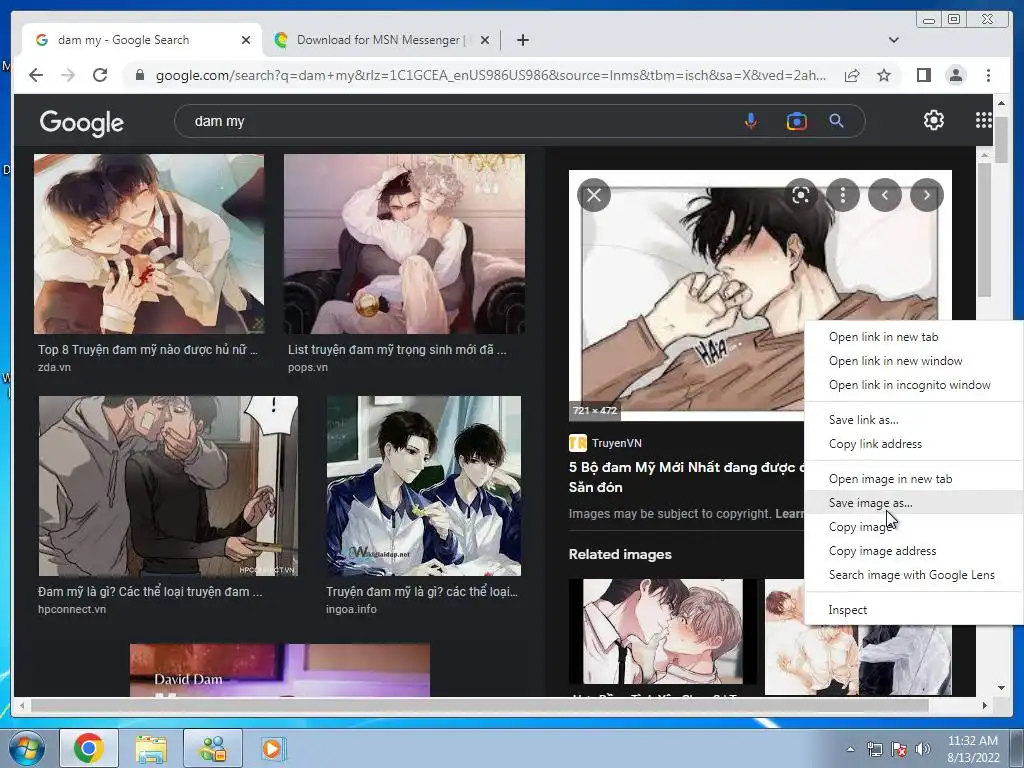Screen dimensions: 1024x768
Task: Reload the current page
Action: point(100,75)
